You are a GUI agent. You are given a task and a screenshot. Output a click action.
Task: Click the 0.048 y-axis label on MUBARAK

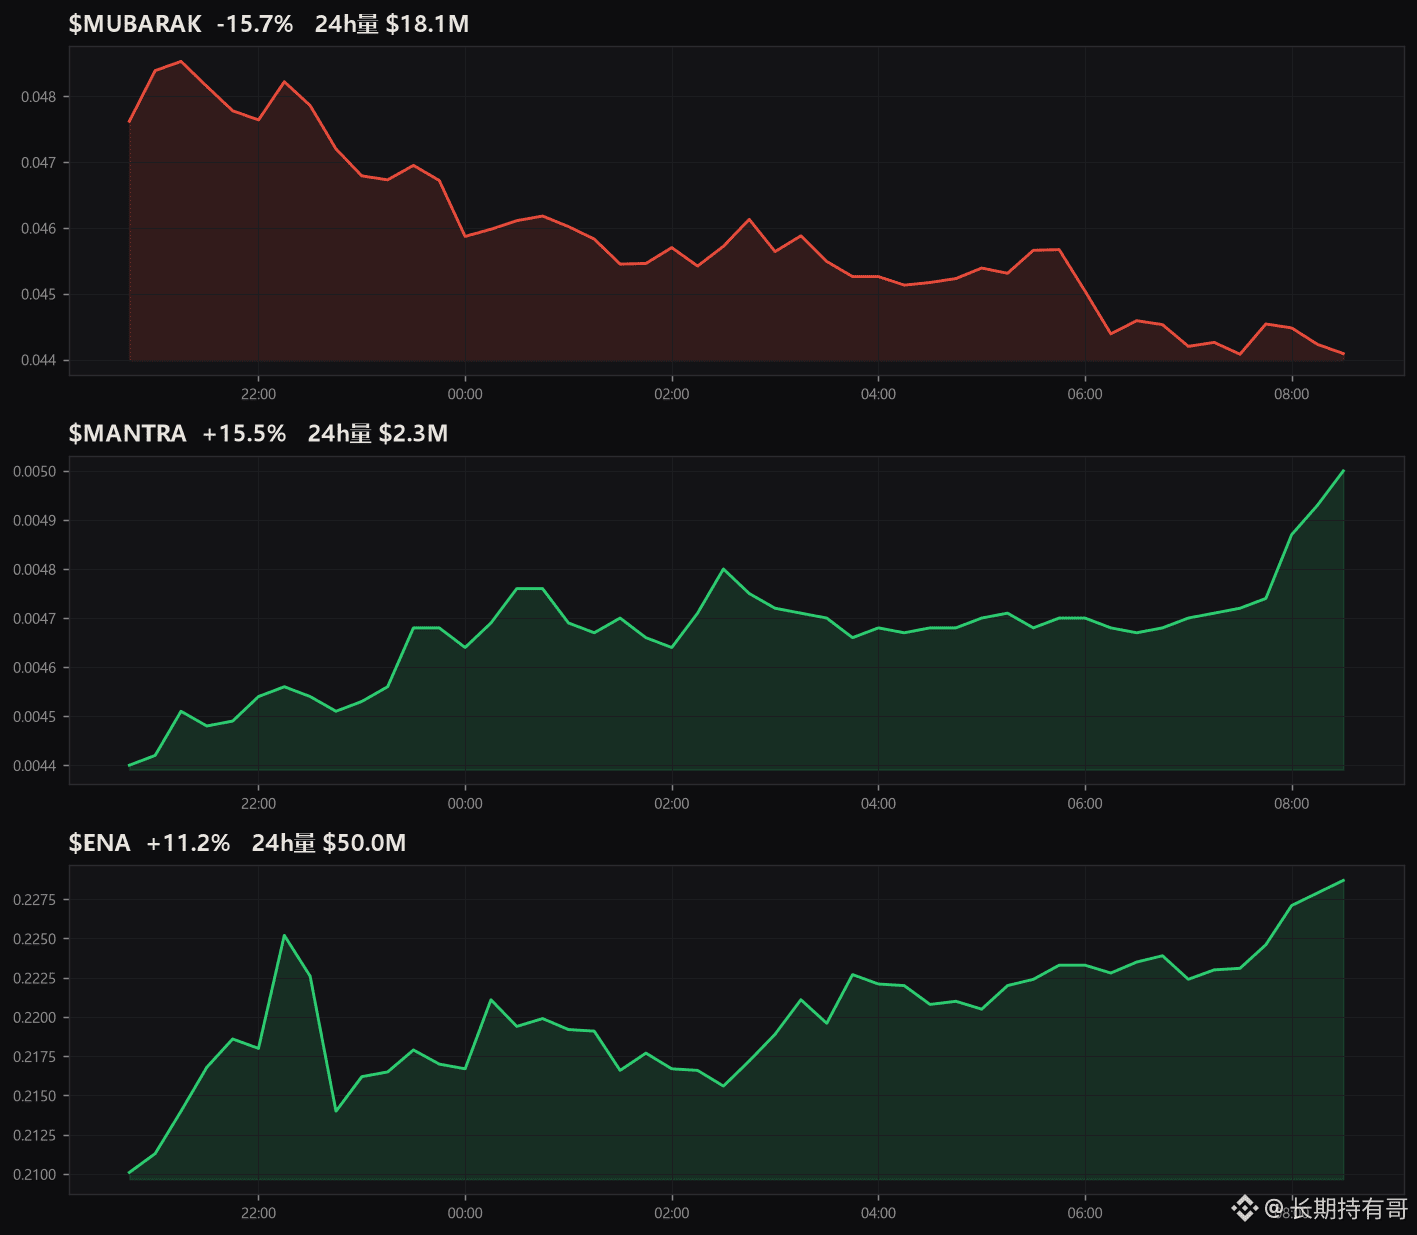(x=39, y=97)
